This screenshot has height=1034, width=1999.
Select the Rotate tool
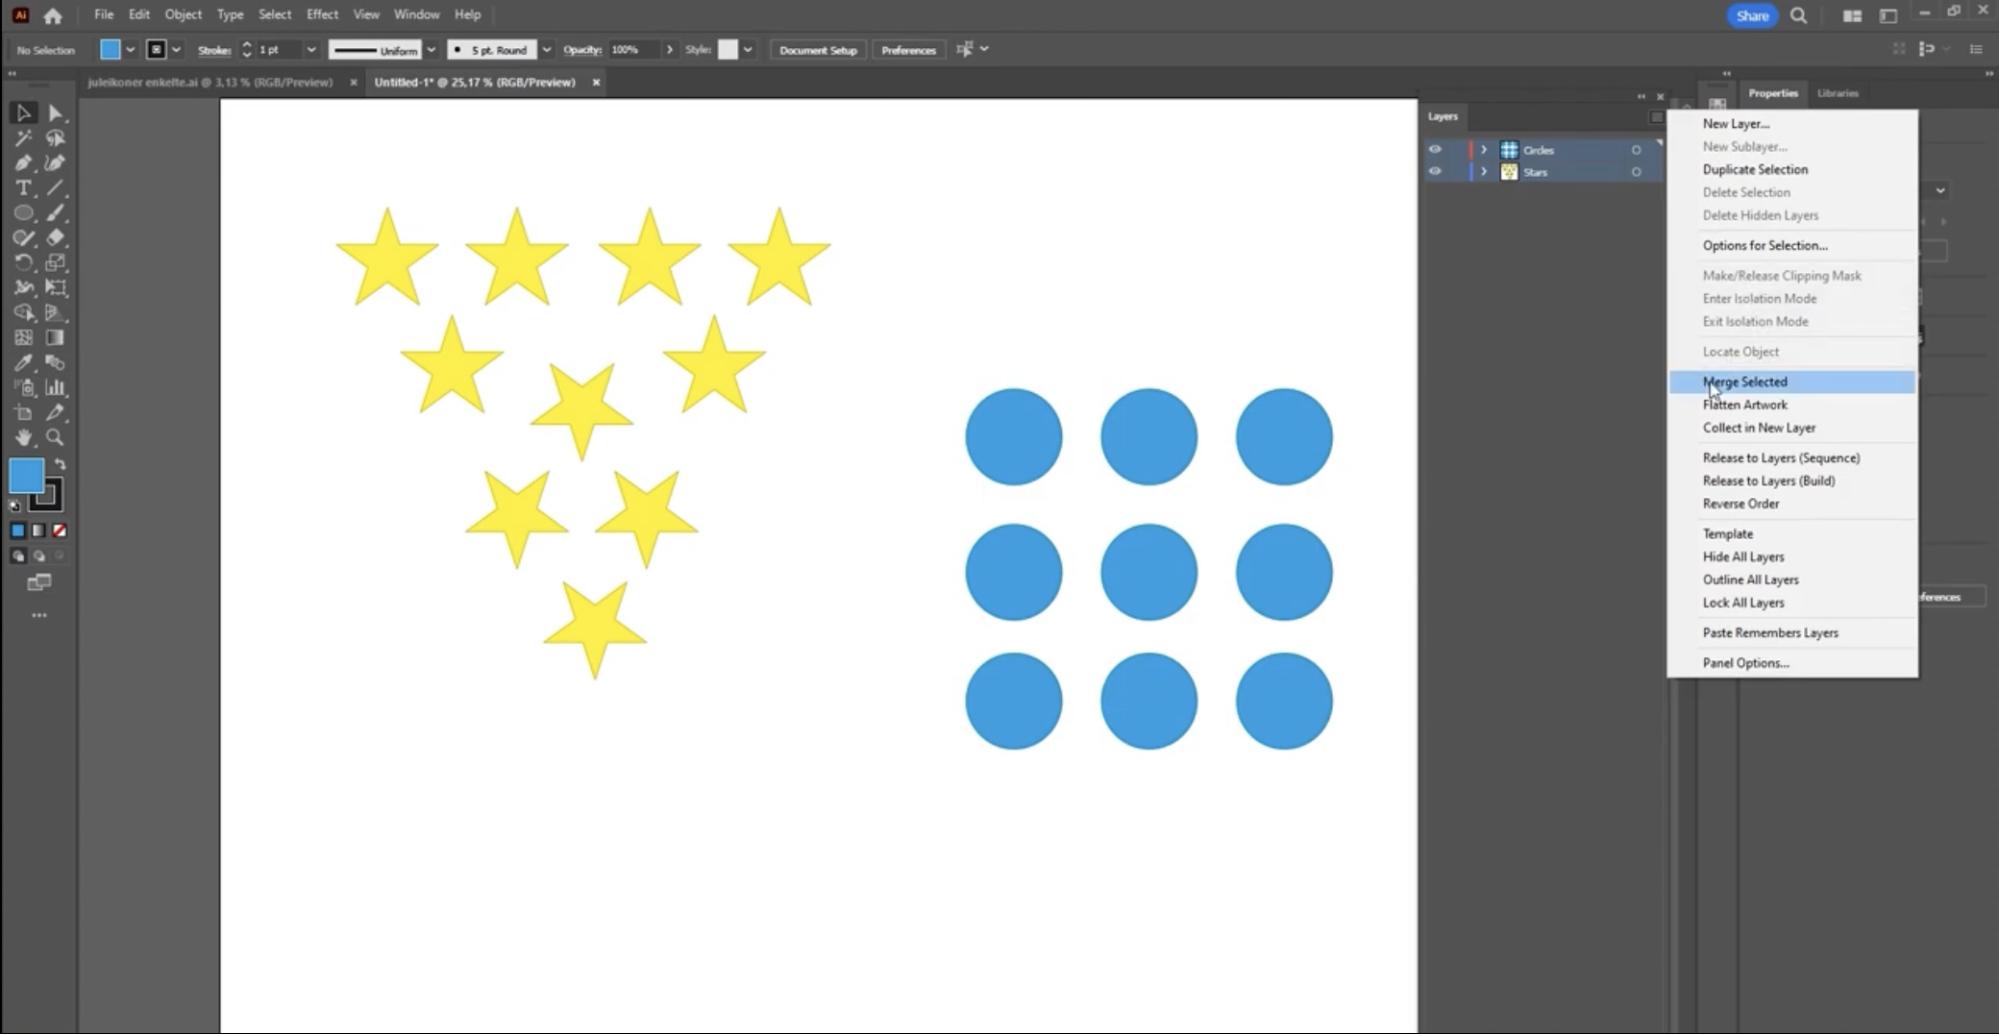(22, 263)
